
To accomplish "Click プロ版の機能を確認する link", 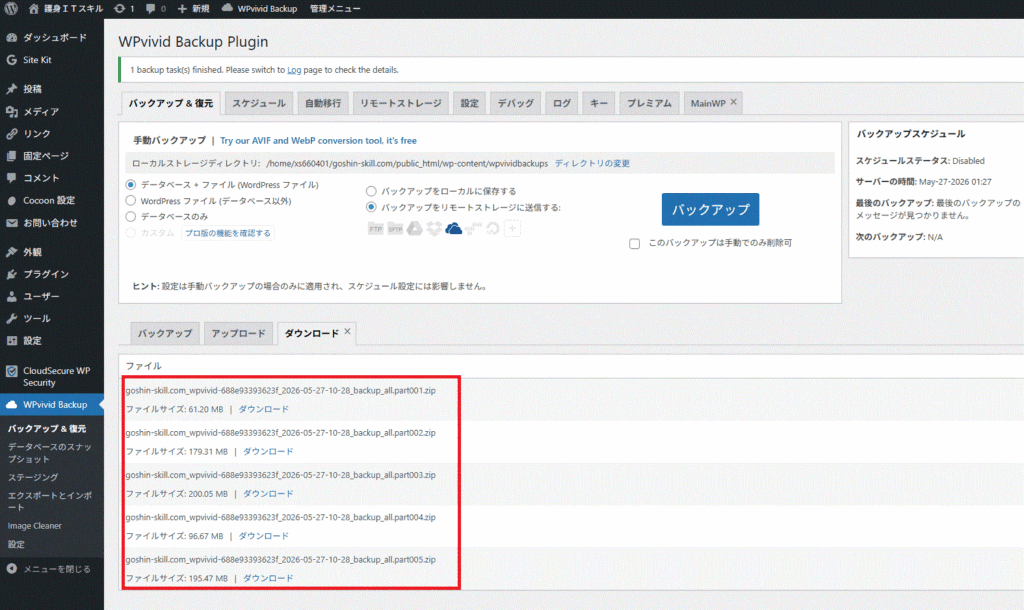I will (x=227, y=233).
